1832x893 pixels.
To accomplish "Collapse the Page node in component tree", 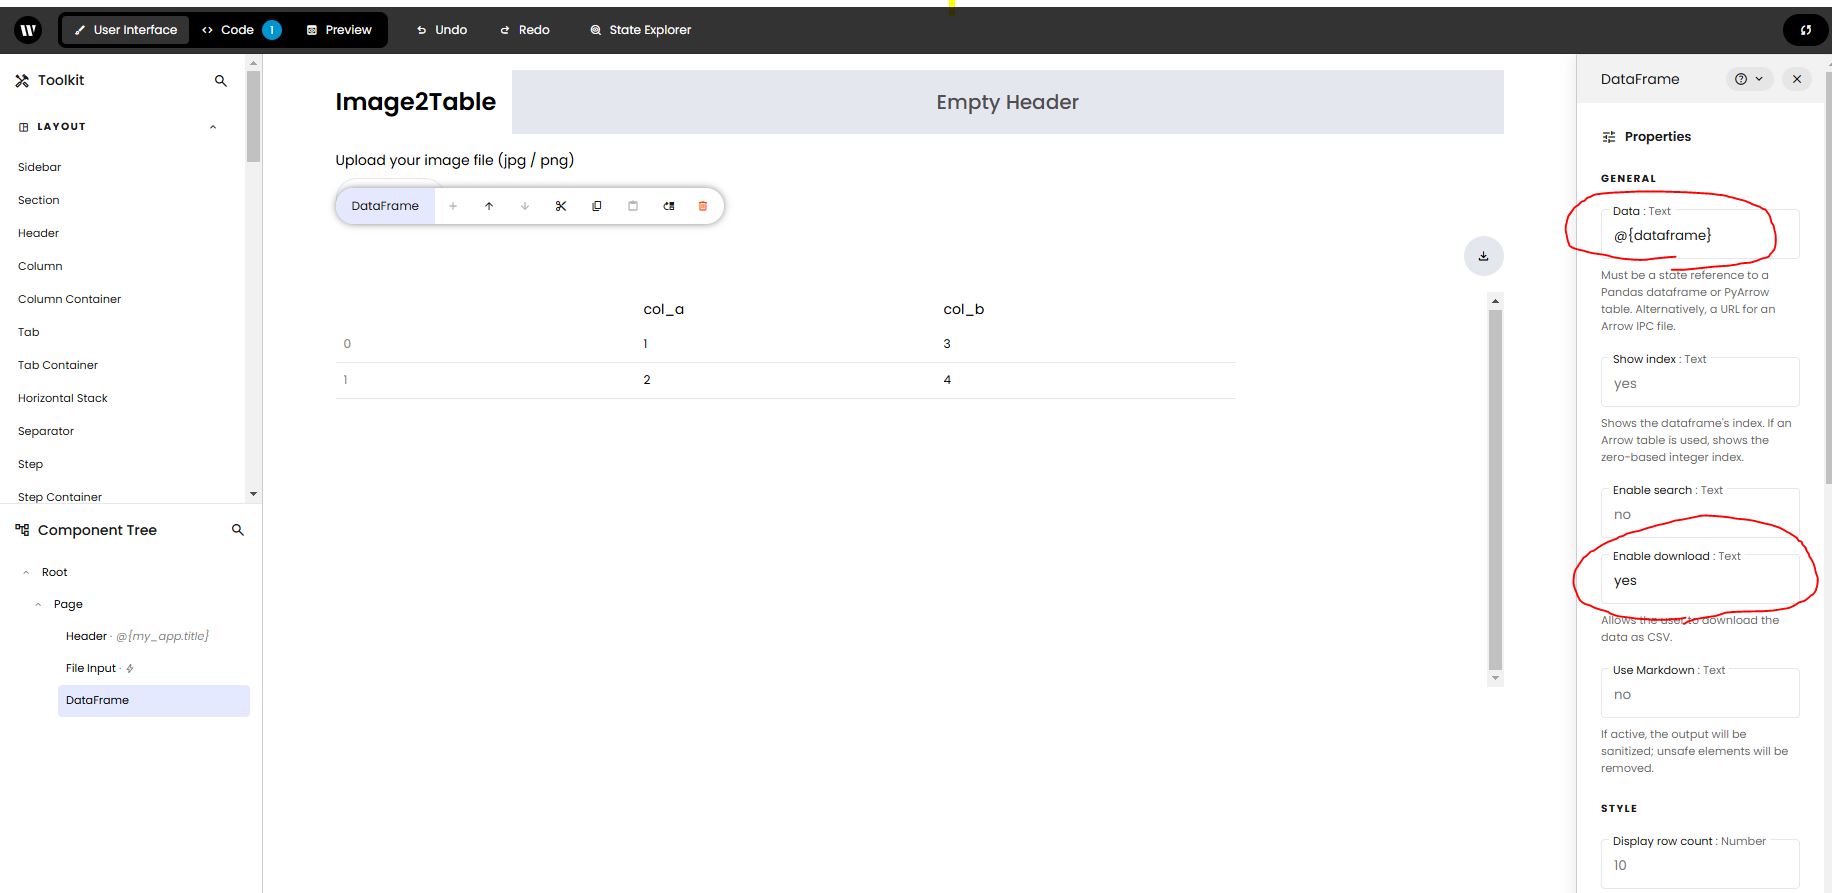I will 38,605.
